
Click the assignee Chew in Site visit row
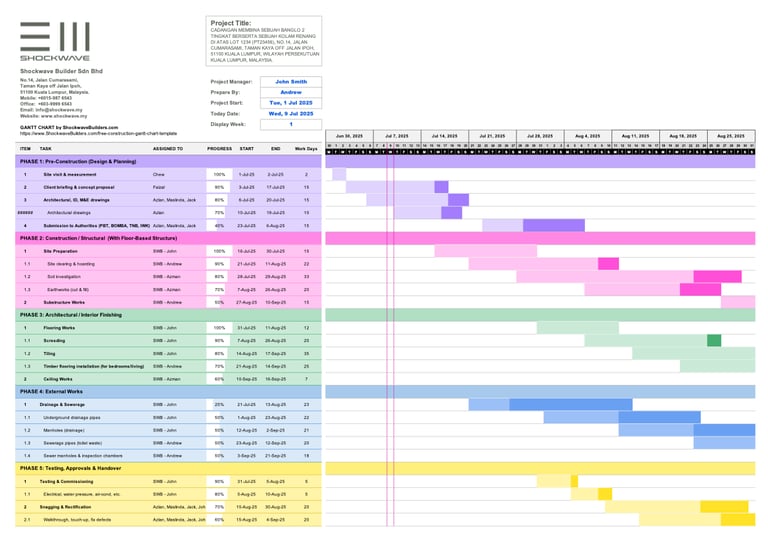158,174
